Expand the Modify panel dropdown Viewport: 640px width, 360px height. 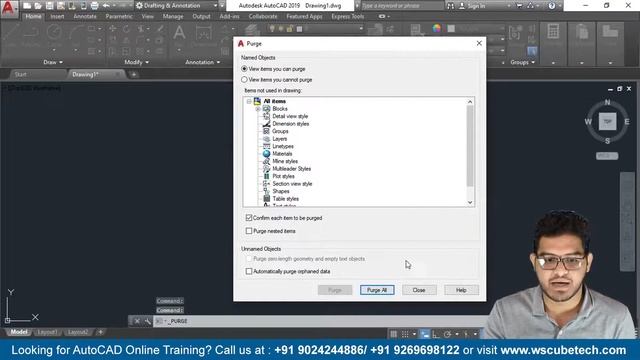pyautogui.click(x=136, y=62)
